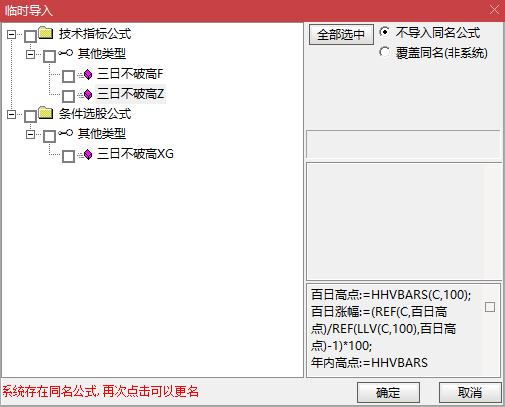Collapse the 技术指标公式 tree node
Screen dimensions: 505x407
[x=11, y=34]
